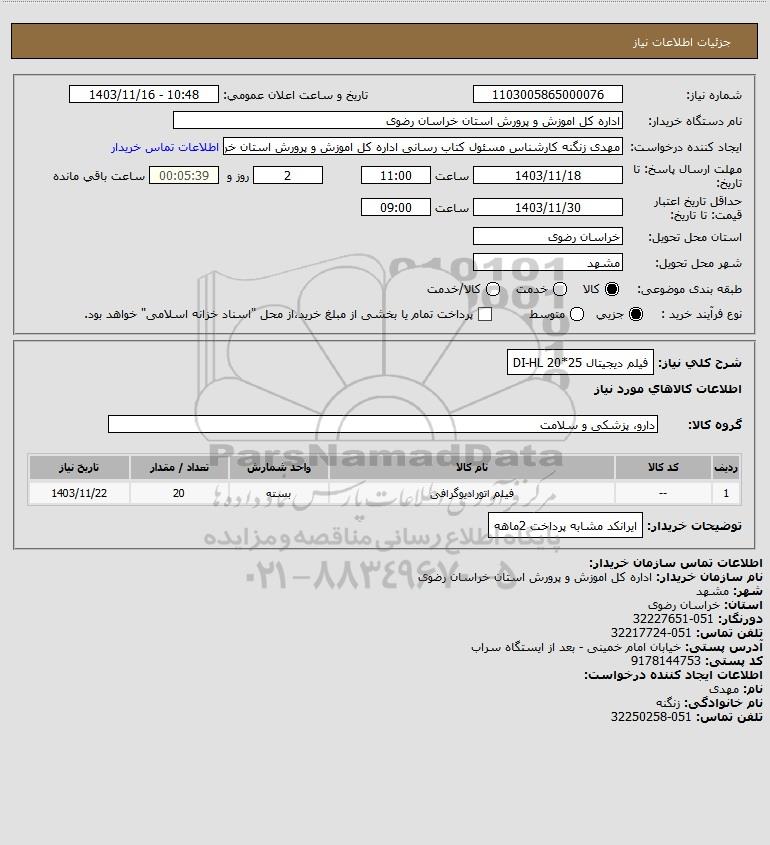Click the announcement date field 1403/11/16 - 10:48

[x=144, y=94]
